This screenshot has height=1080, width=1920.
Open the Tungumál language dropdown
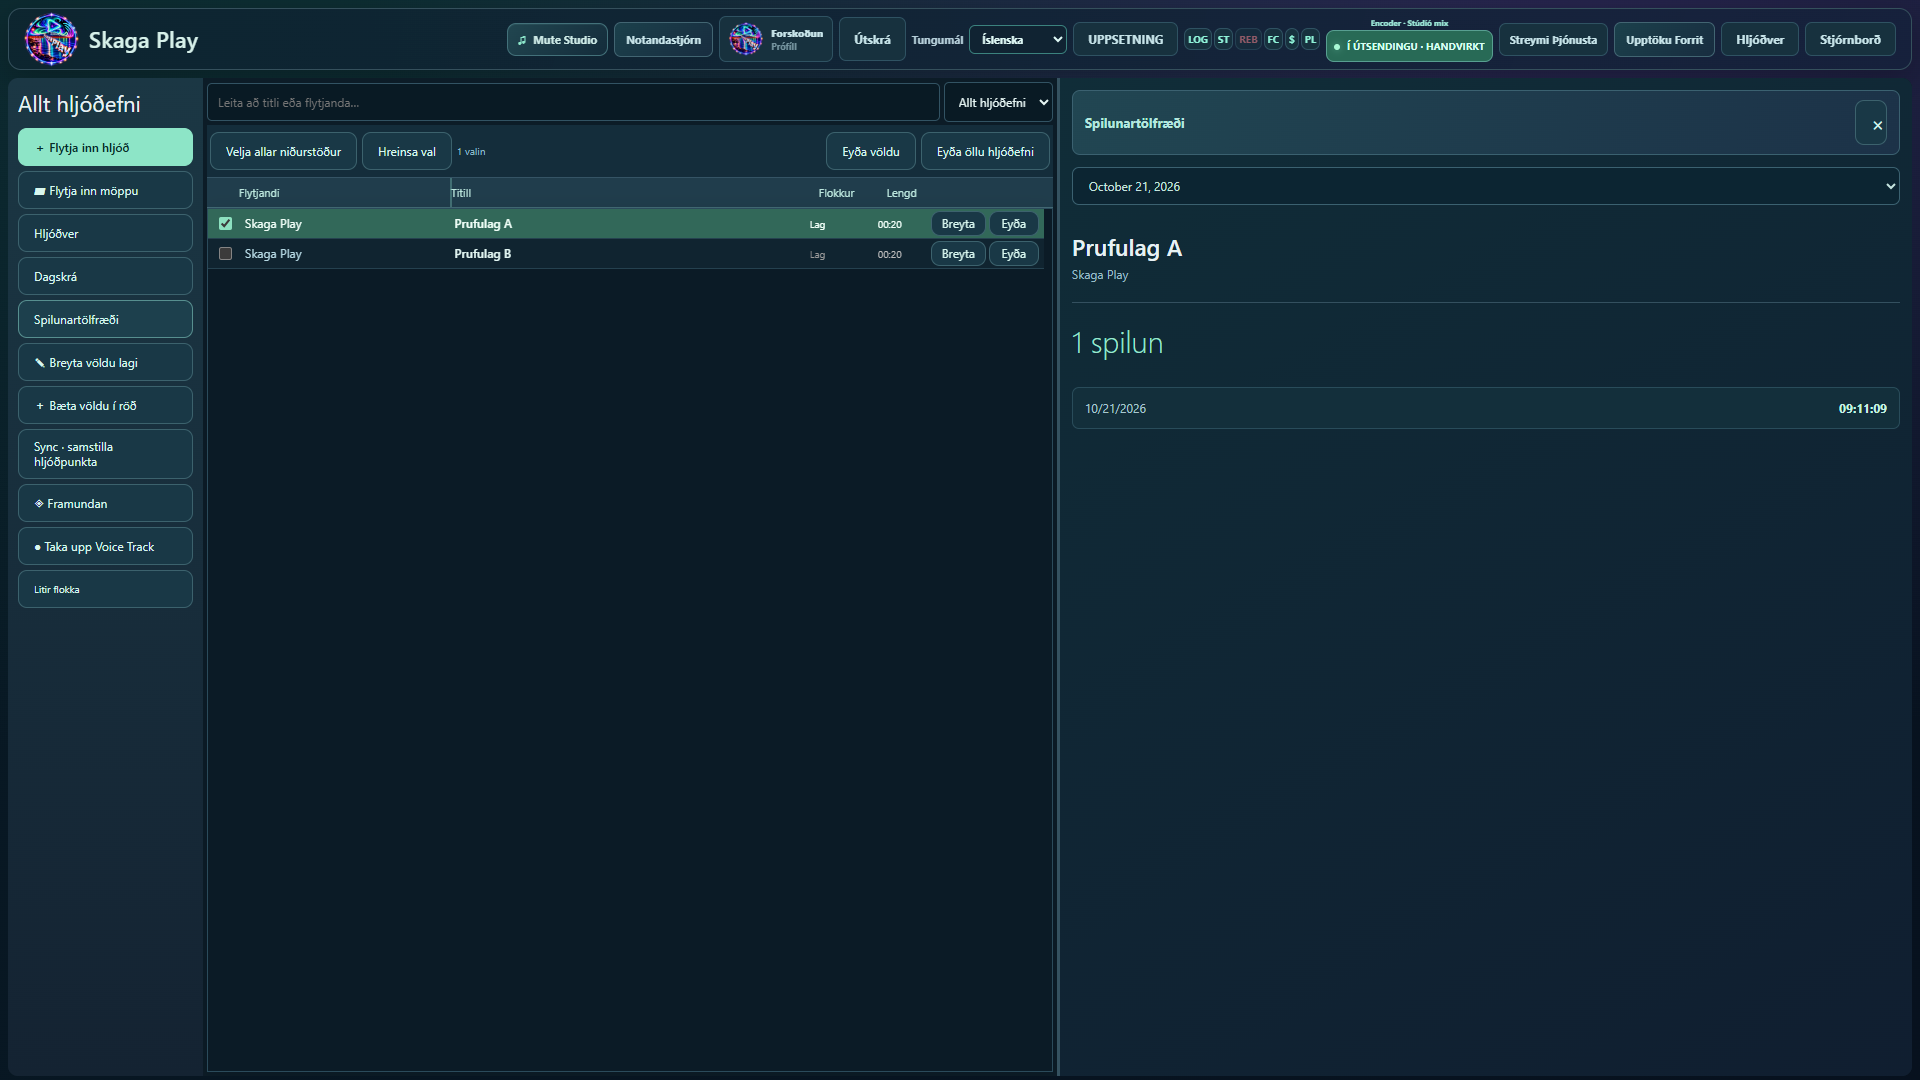[1017, 40]
